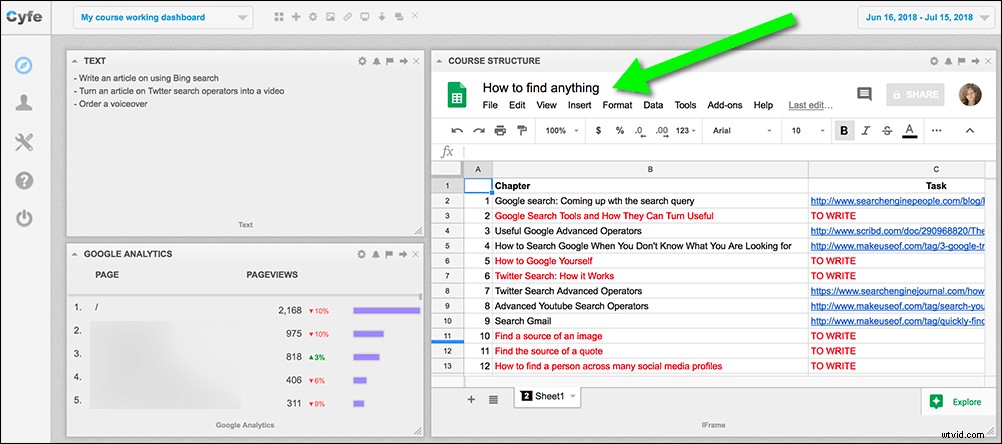Image resolution: width=1002 pixels, height=444 pixels.
Task: Format as currency with the dollar icon
Action: click(x=598, y=130)
